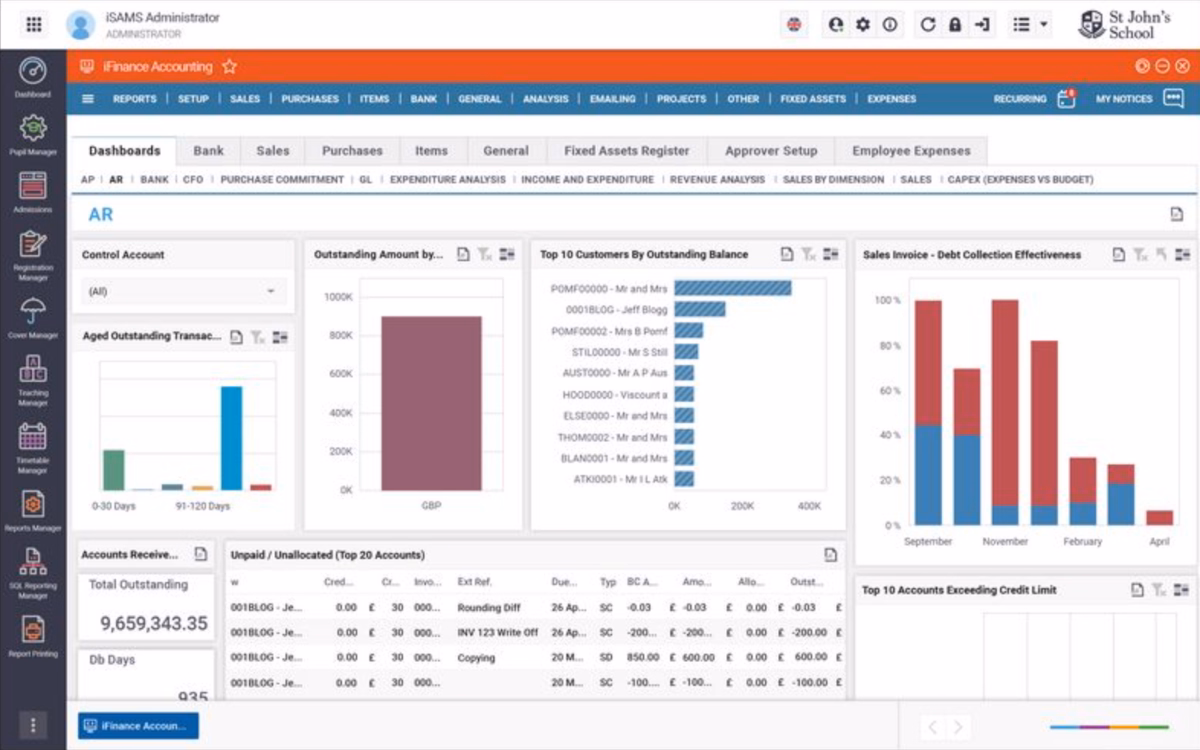Screen dimensions: 1200x750
Task: Open the language flag selector
Action: pos(795,25)
